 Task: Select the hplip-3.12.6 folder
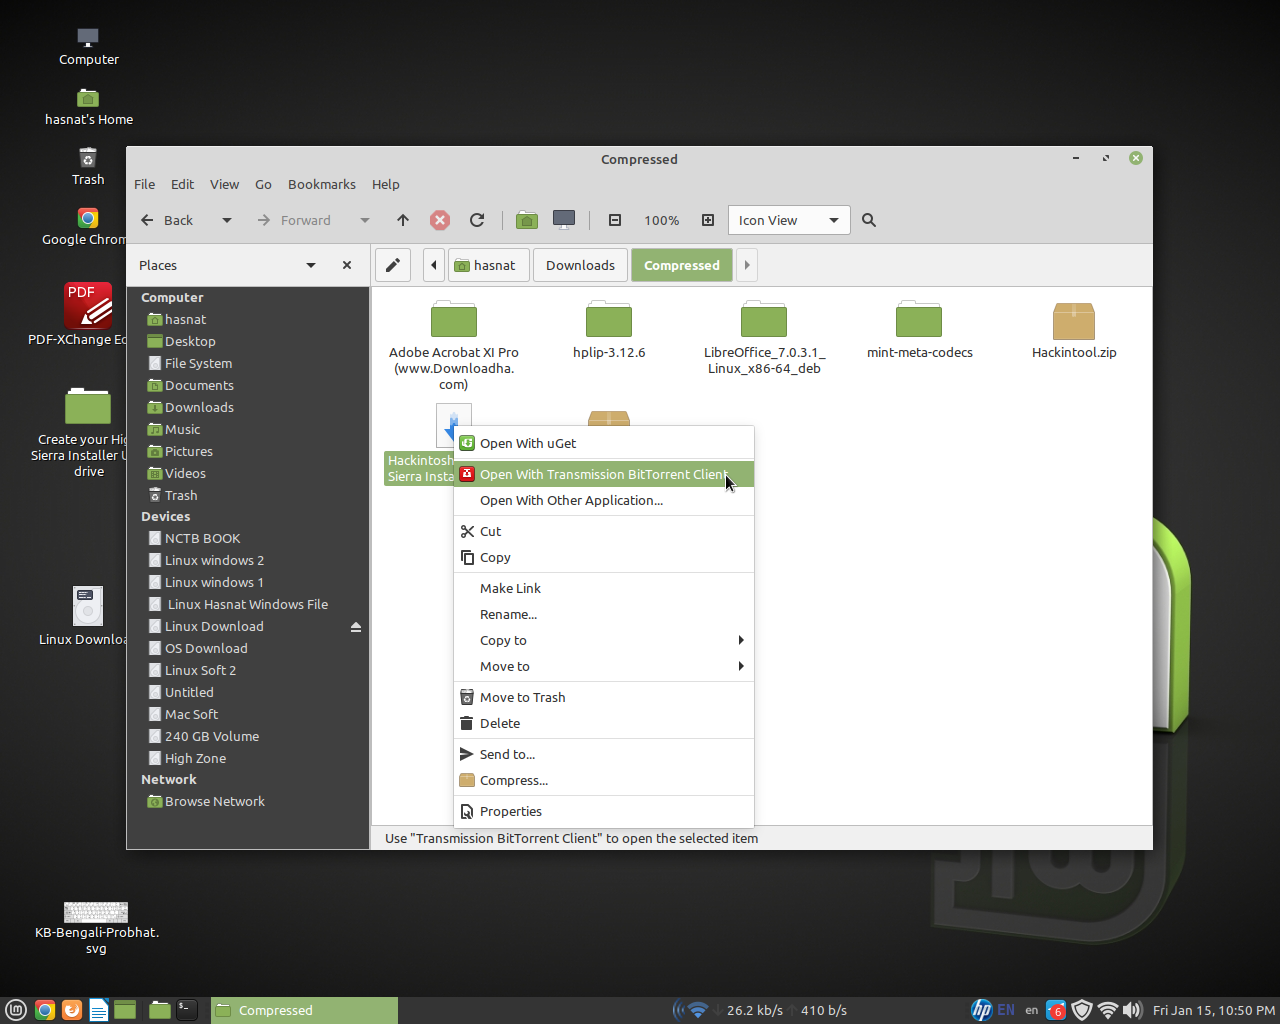click(x=609, y=330)
